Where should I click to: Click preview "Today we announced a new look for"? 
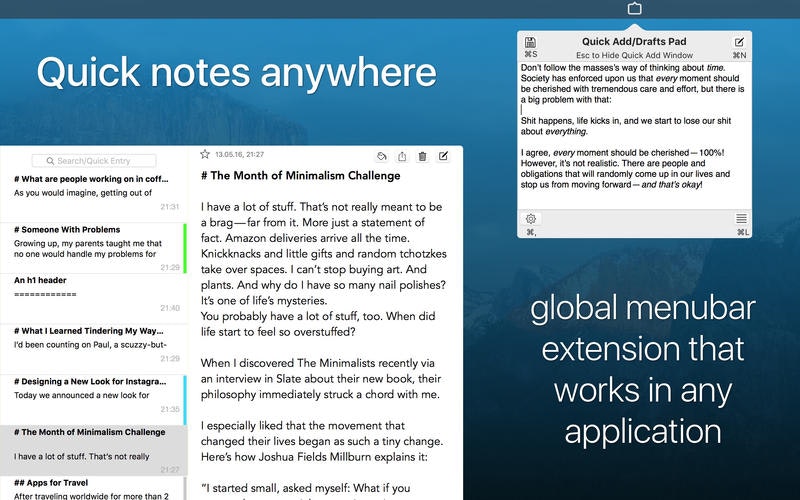(82, 395)
